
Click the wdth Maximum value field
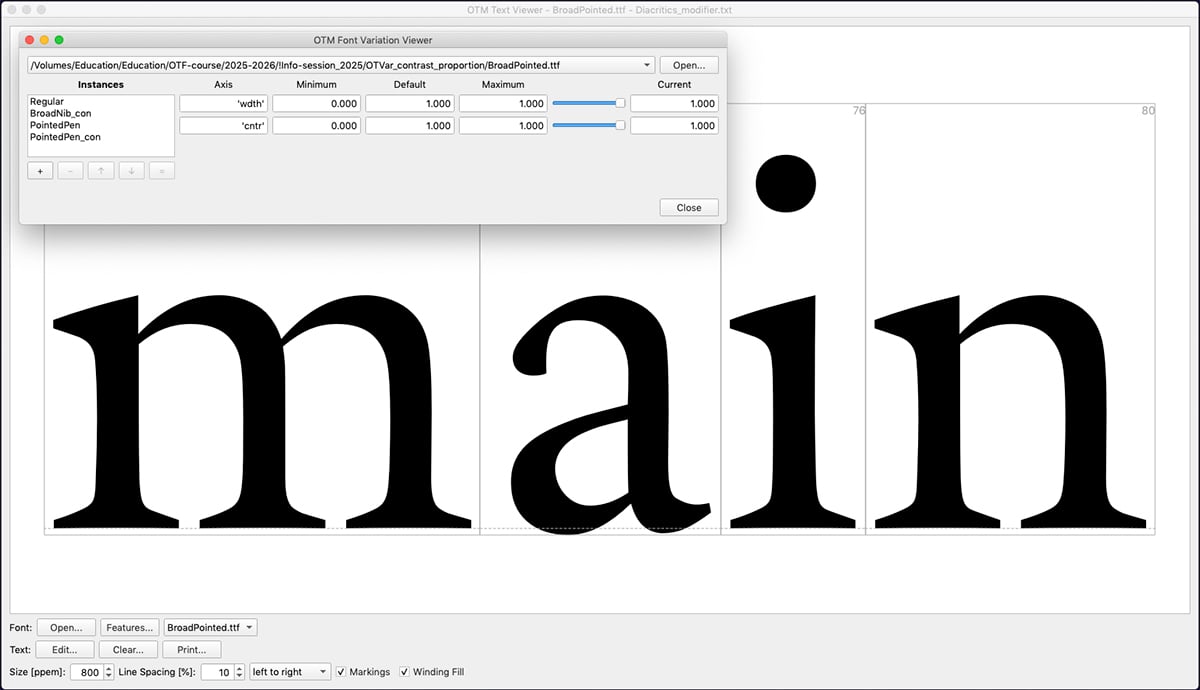[x=503, y=103]
